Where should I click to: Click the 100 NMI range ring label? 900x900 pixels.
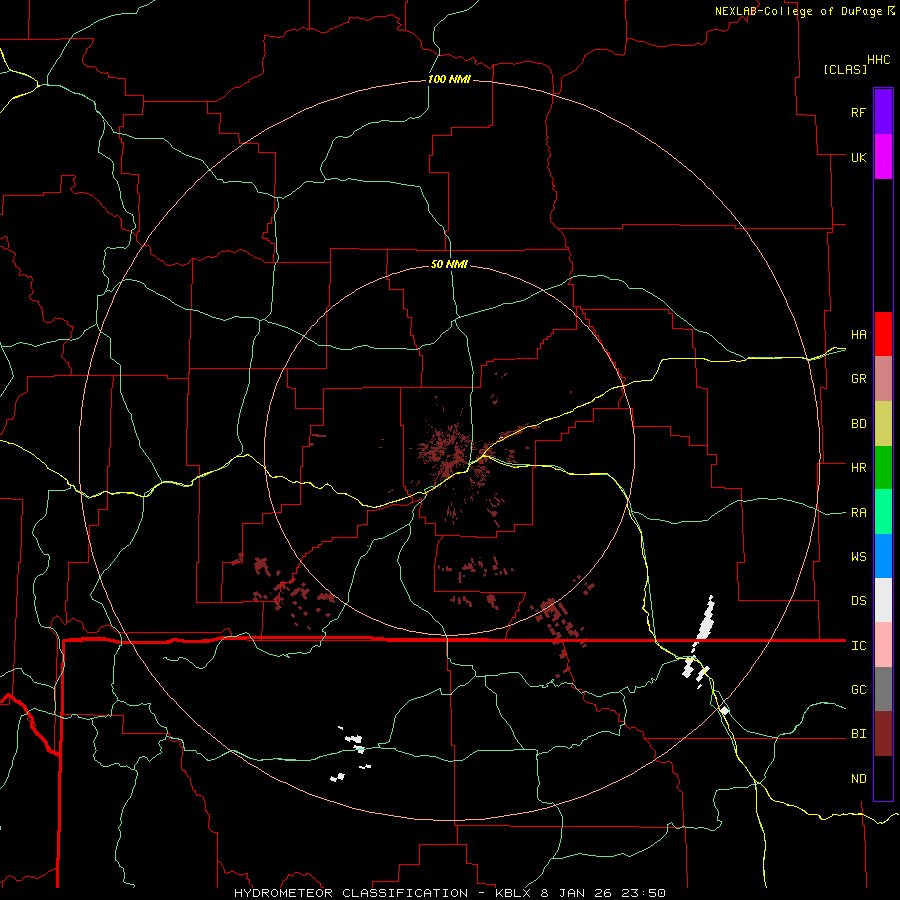click(449, 79)
